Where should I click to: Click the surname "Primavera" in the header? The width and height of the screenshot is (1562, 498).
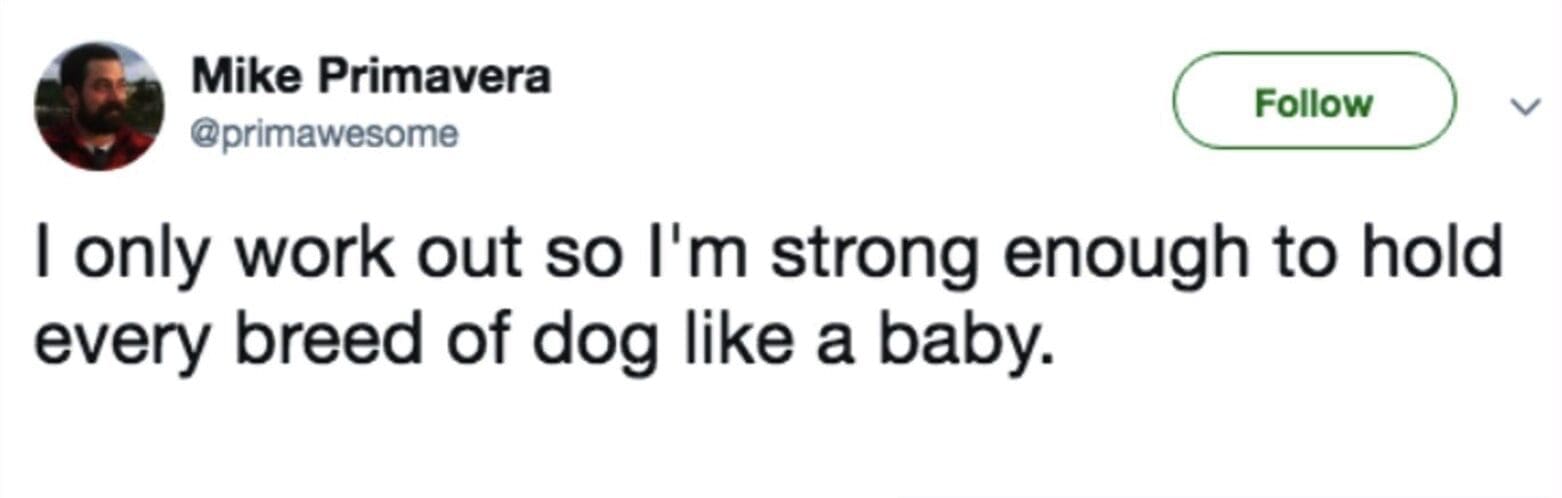click(x=433, y=77)
